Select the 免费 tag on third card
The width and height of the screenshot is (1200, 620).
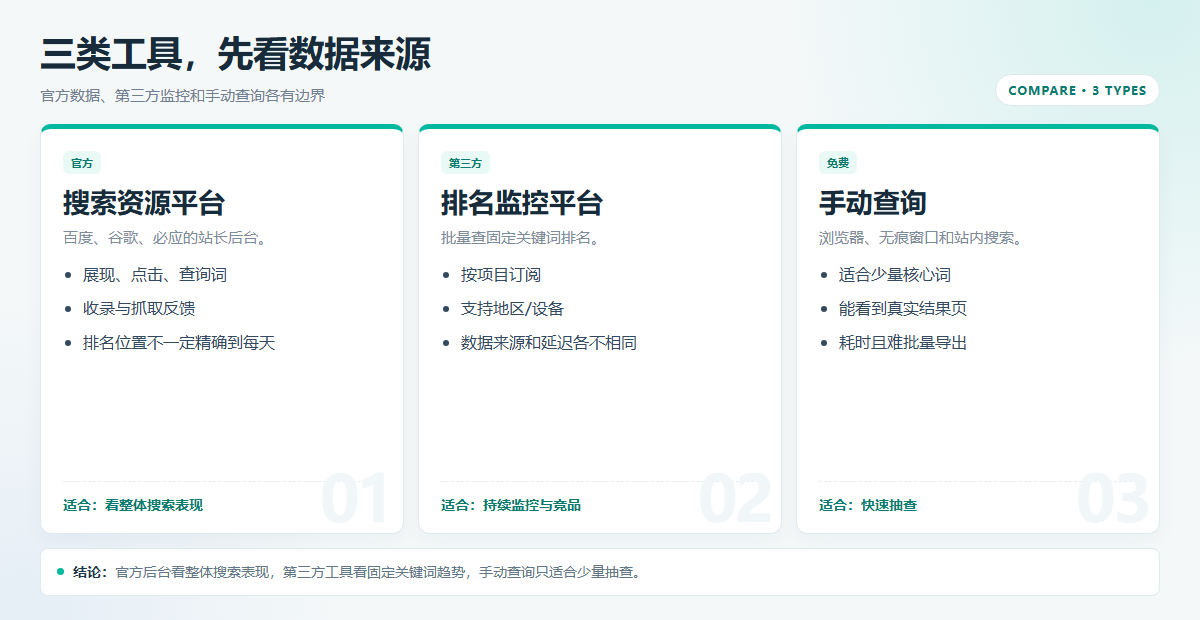click(x=838, y=163)
